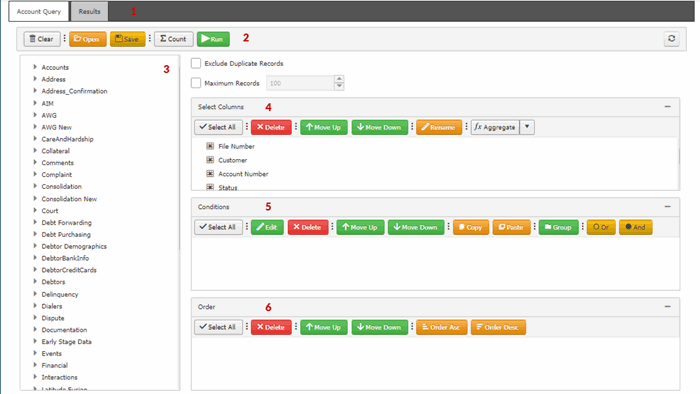
Task: Expand the Financial tree node
Action: [35, 365]
